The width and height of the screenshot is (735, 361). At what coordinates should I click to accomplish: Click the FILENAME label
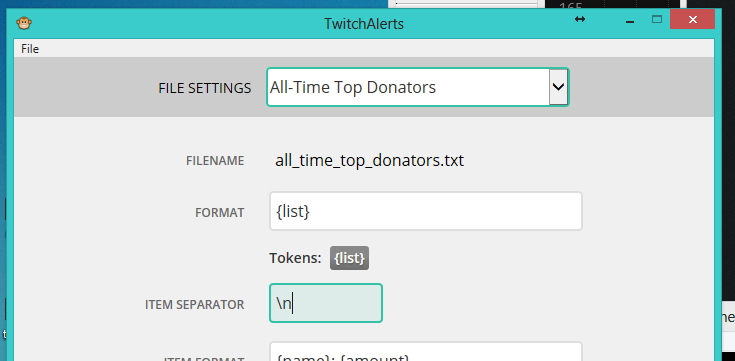coord(215,161)
